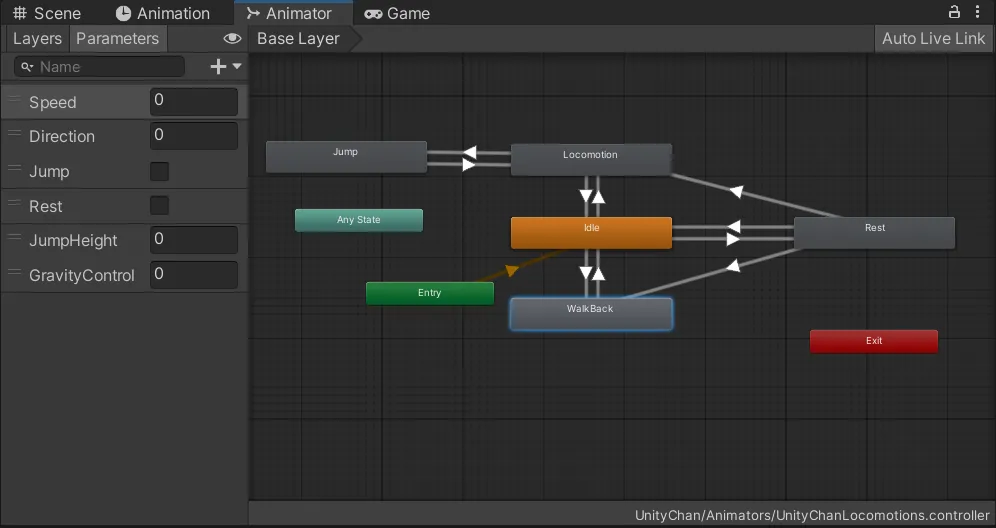Select the Locomotion state node
996x528 pixels.
(591, 159)
